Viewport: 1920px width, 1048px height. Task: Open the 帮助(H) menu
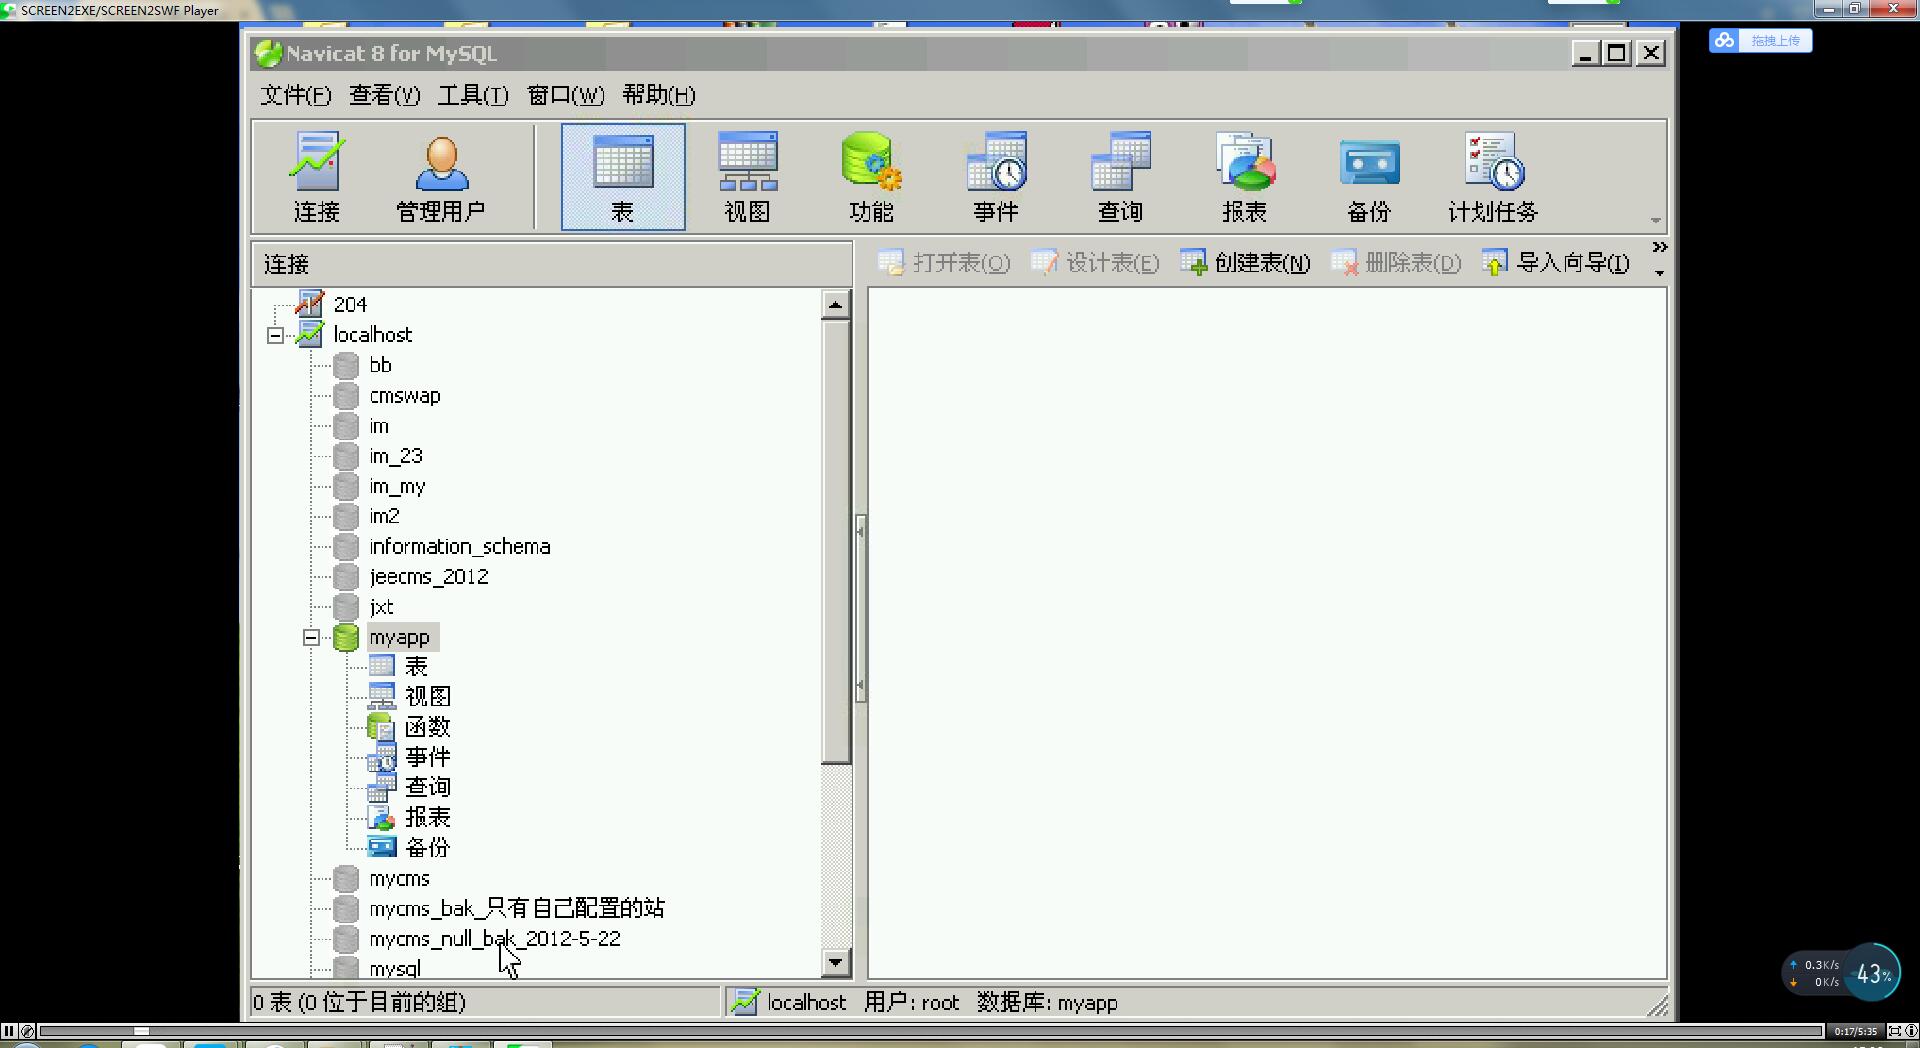tap(658, 95)
